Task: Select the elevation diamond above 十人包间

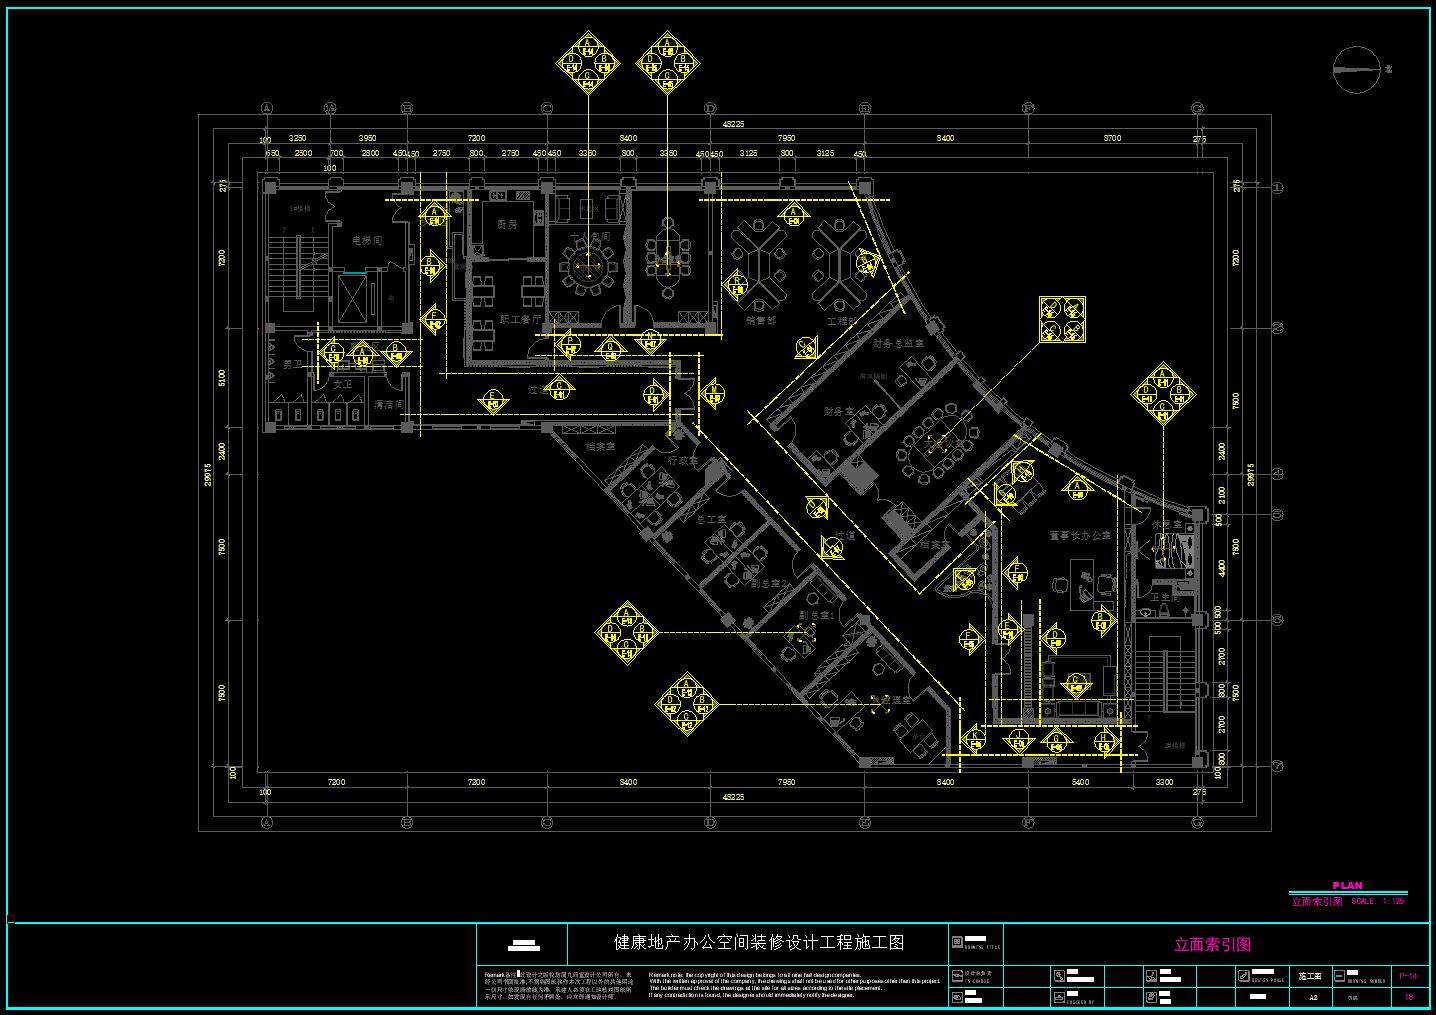Action: coord(588,61)
